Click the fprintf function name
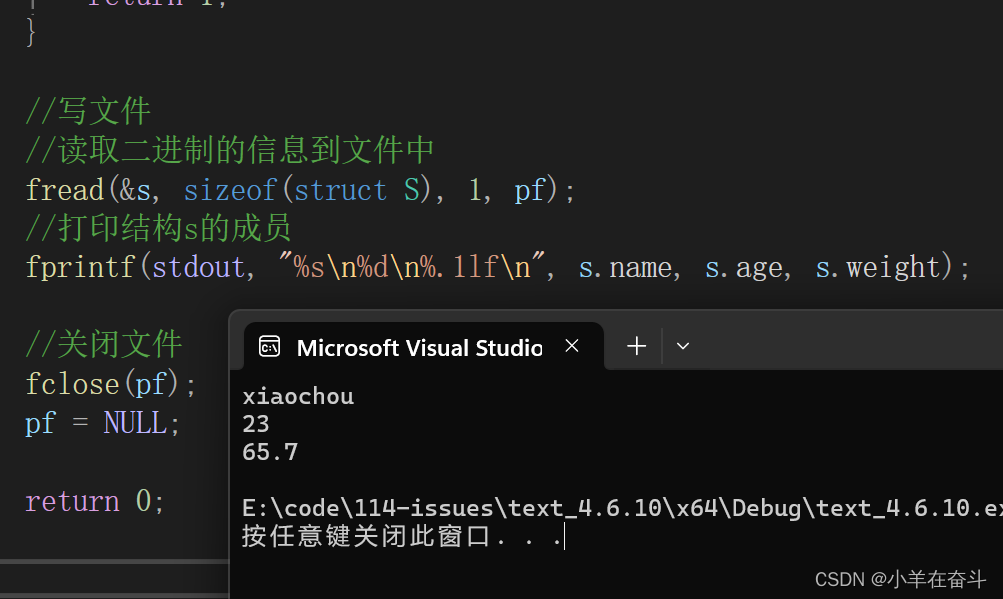This screenshot has height=599, width=1003. [80, 267]
